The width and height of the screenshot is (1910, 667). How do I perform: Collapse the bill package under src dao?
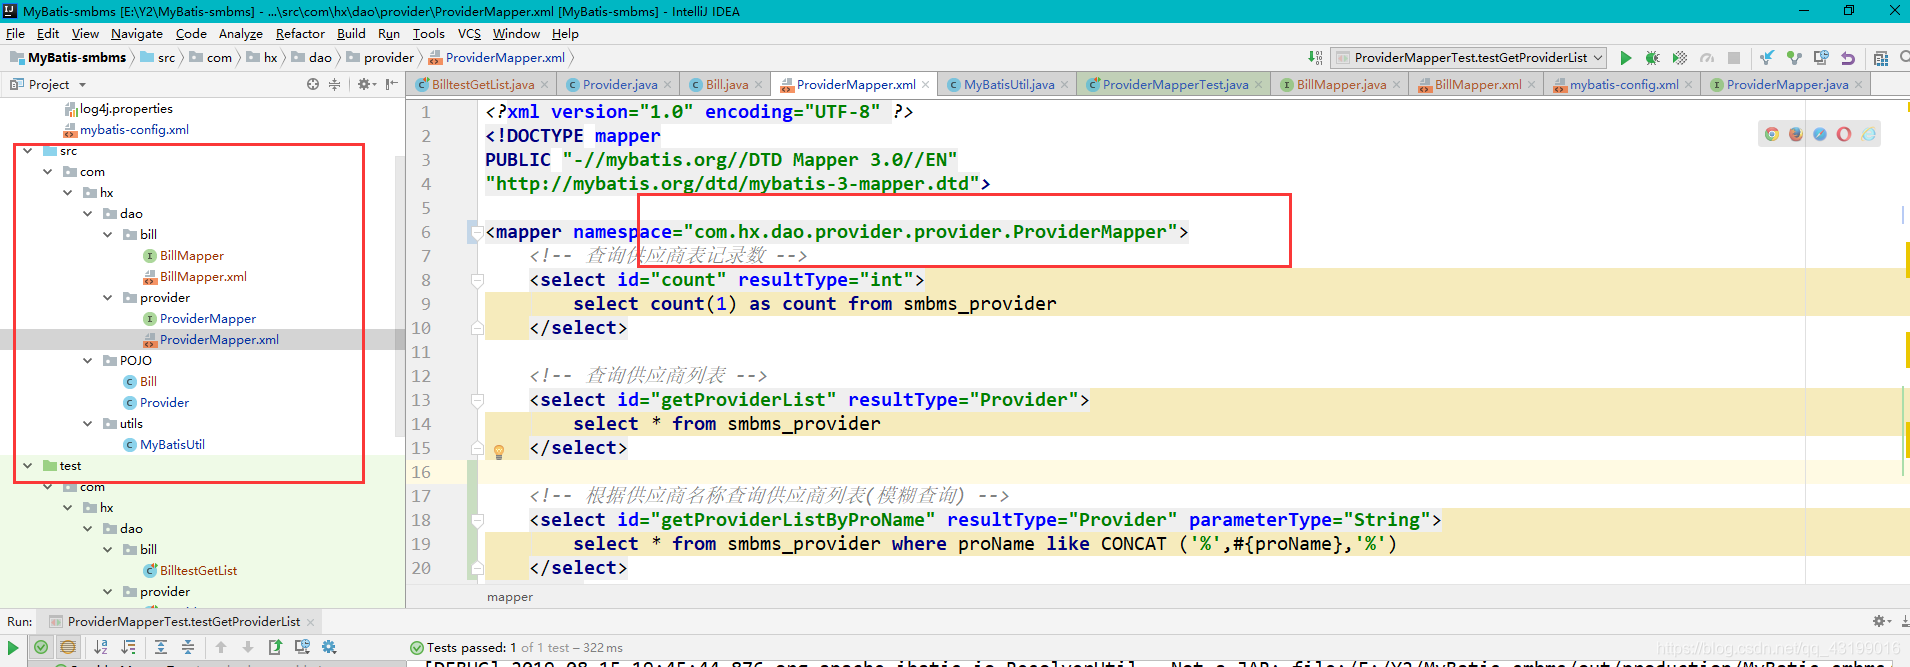point(108,235)
